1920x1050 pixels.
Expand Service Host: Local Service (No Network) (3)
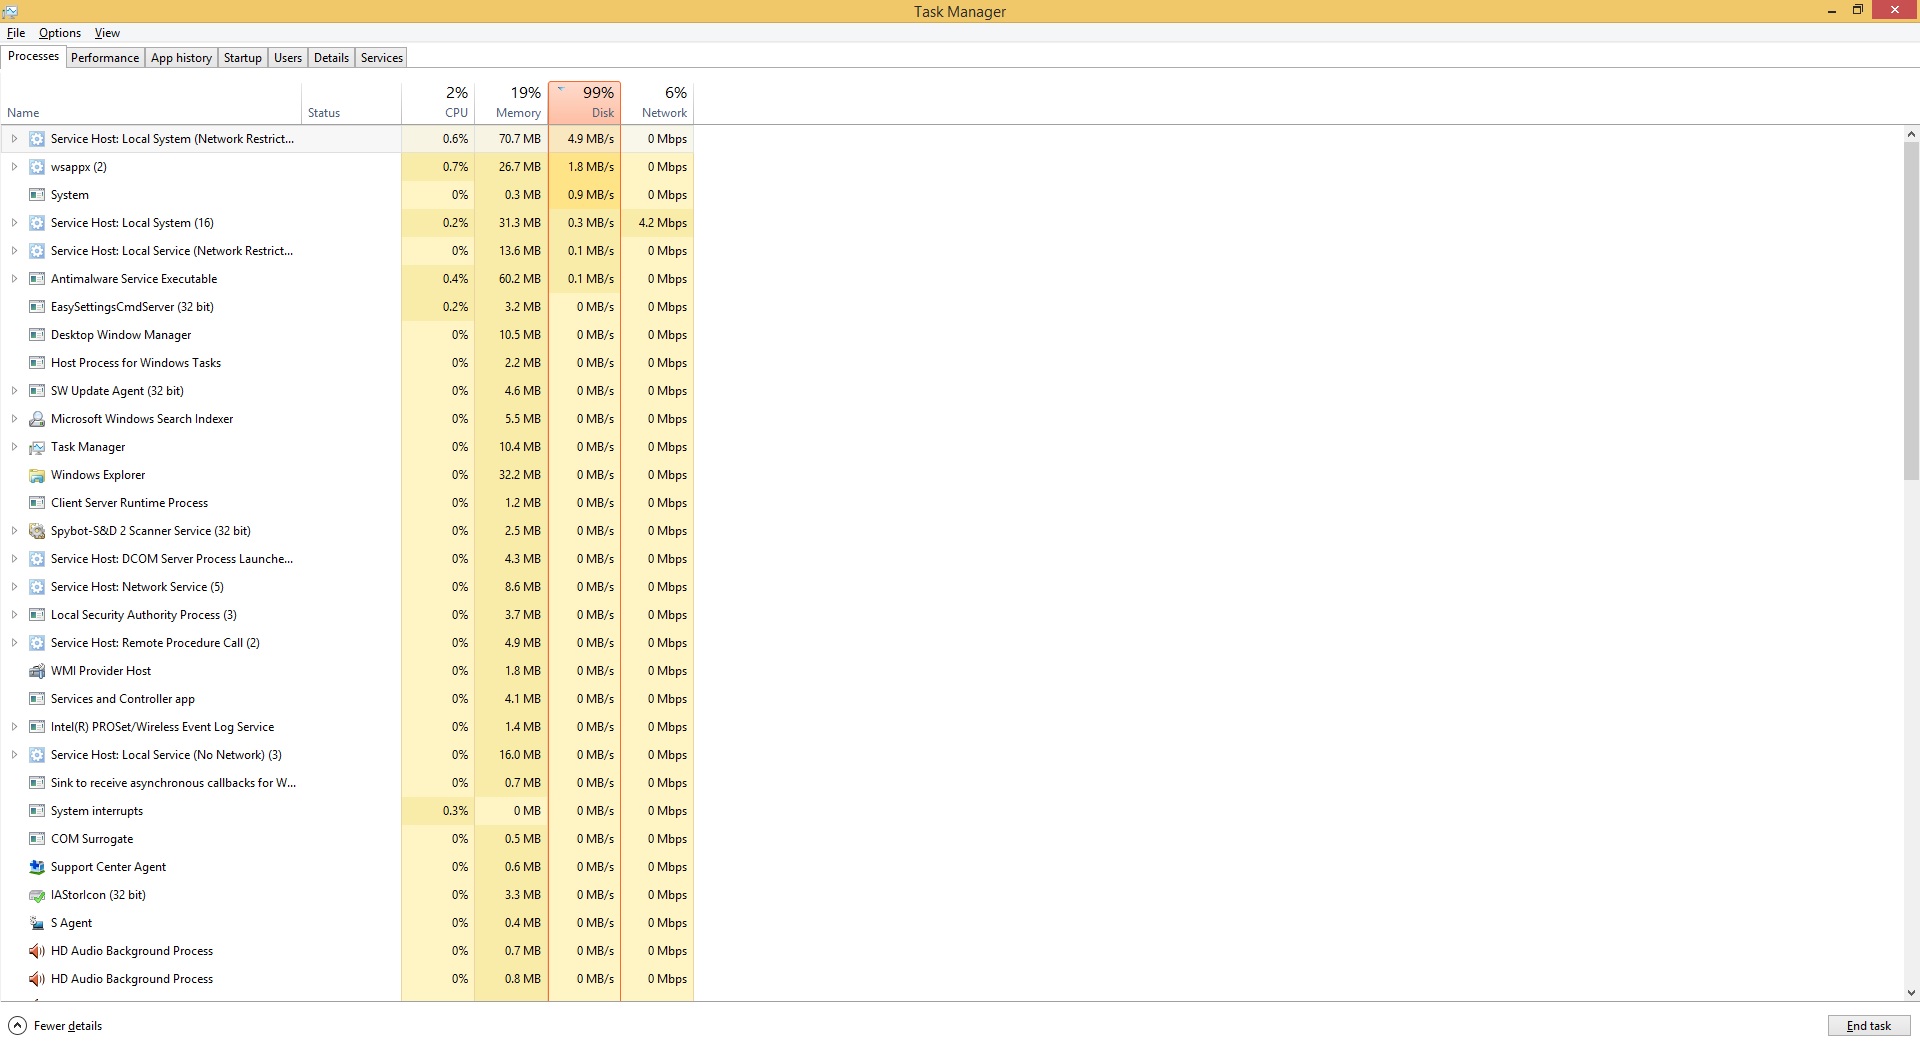(x=14, y=755)
